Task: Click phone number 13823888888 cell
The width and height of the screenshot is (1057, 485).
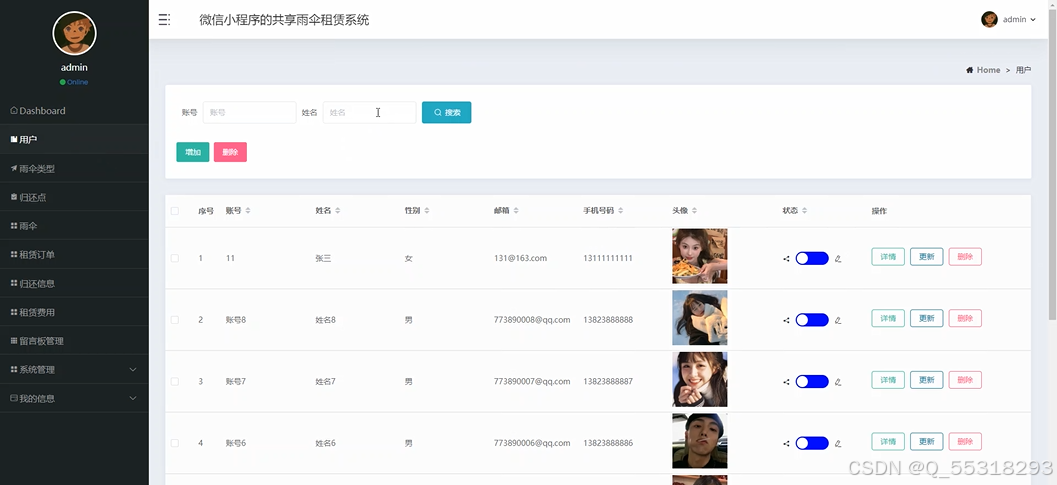Action: click(x=608, y=320)
